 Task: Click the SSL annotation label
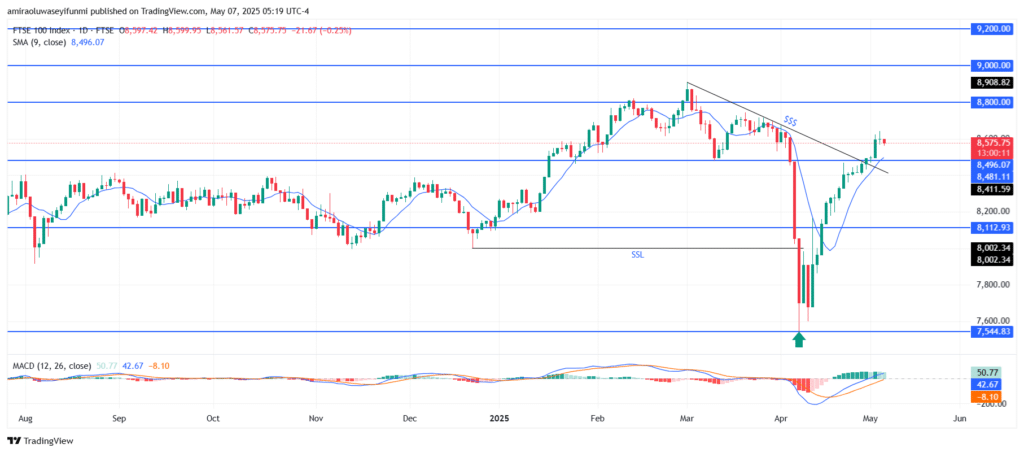[x=637, y=255]
